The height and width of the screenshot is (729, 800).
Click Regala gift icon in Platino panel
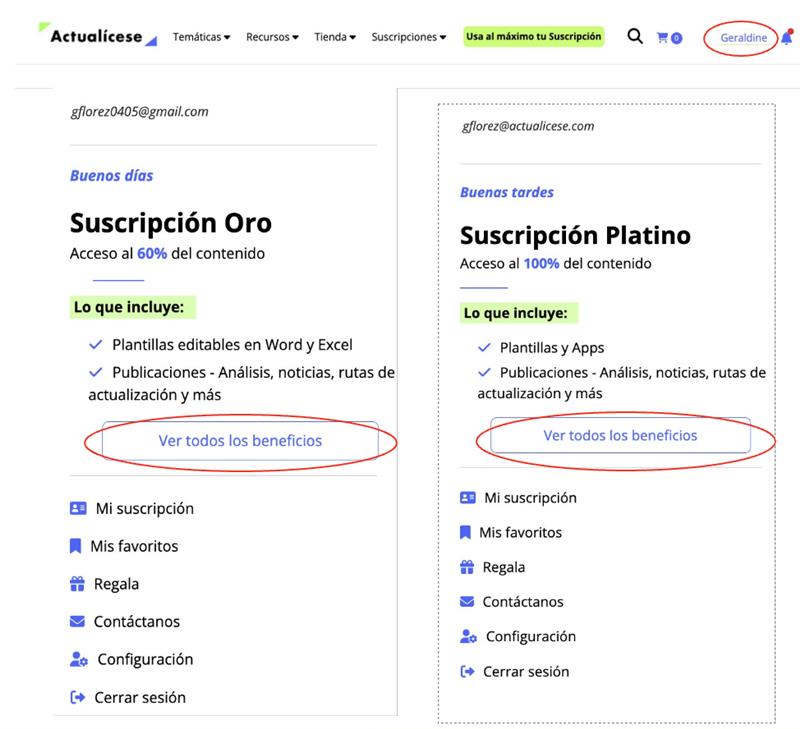point(467,567)
